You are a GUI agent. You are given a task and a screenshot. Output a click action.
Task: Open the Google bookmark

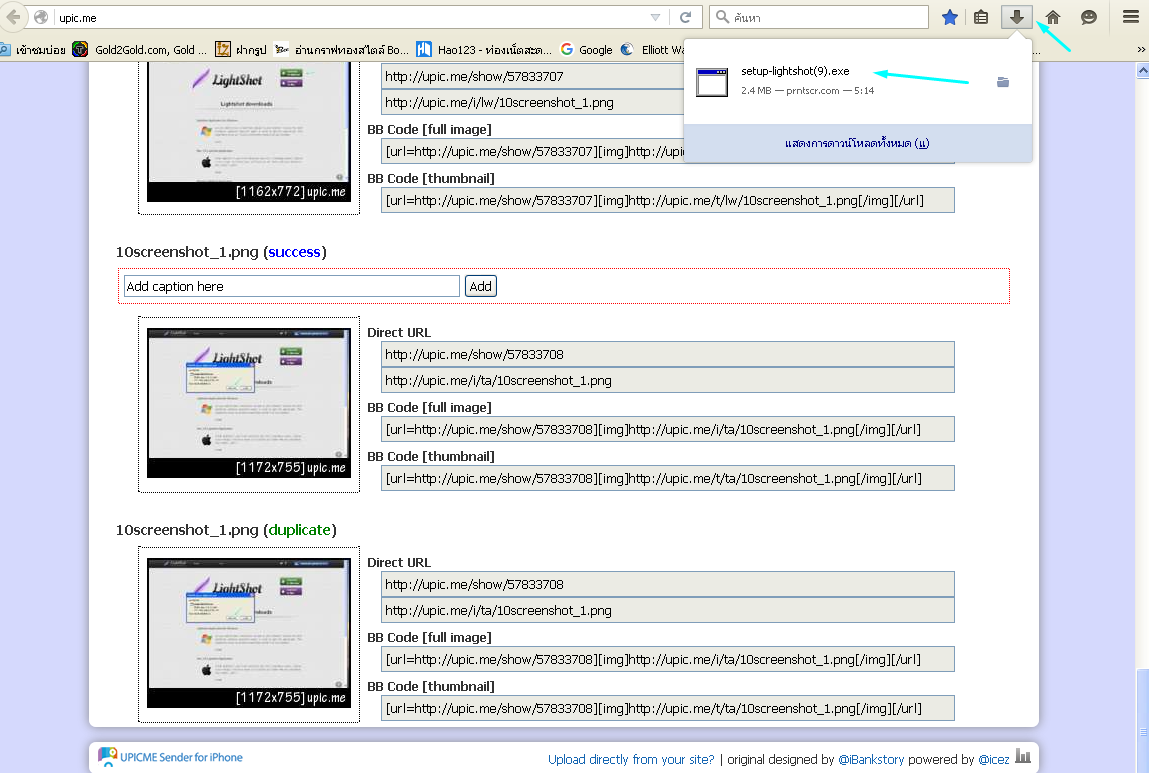click(x=586, y=49)
